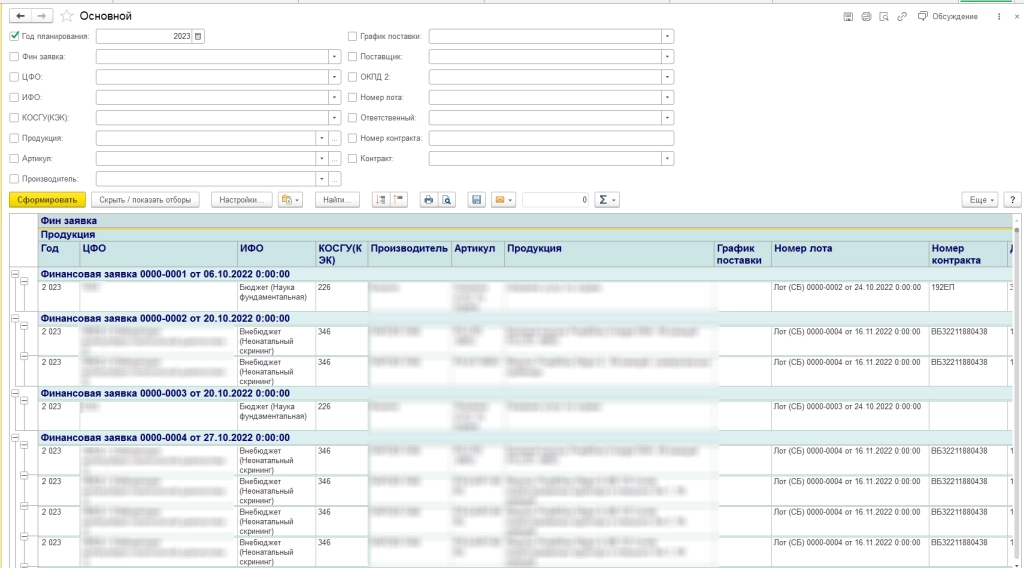
Task: Add Основной to favorites with star icon
Action: (x=67, y=16)
